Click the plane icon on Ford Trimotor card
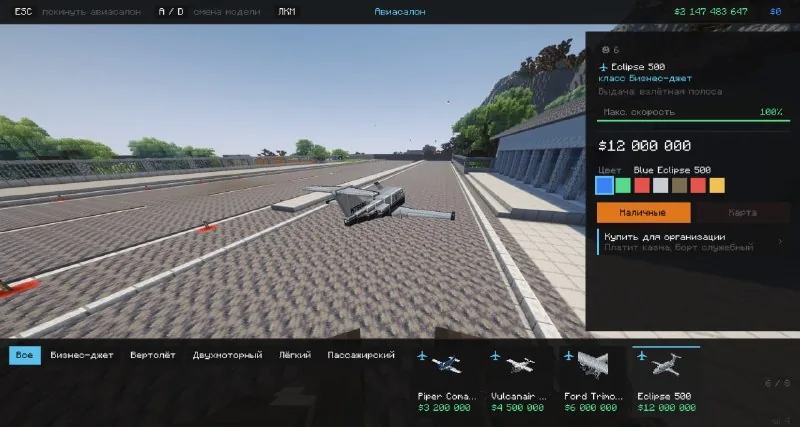Image resolution: width=800 pixels, height=427 pixels. point(568,356)
